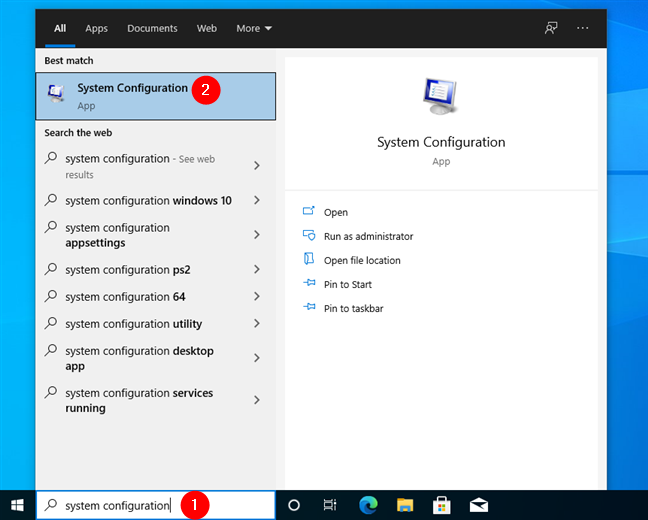
Task: Click the Open file location icon
Action: pos(309,259)
